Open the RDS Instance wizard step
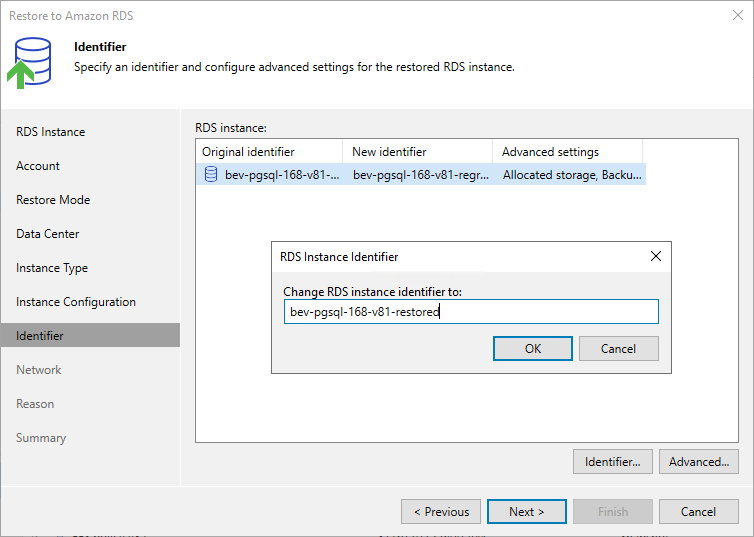 tap(50, 132)
